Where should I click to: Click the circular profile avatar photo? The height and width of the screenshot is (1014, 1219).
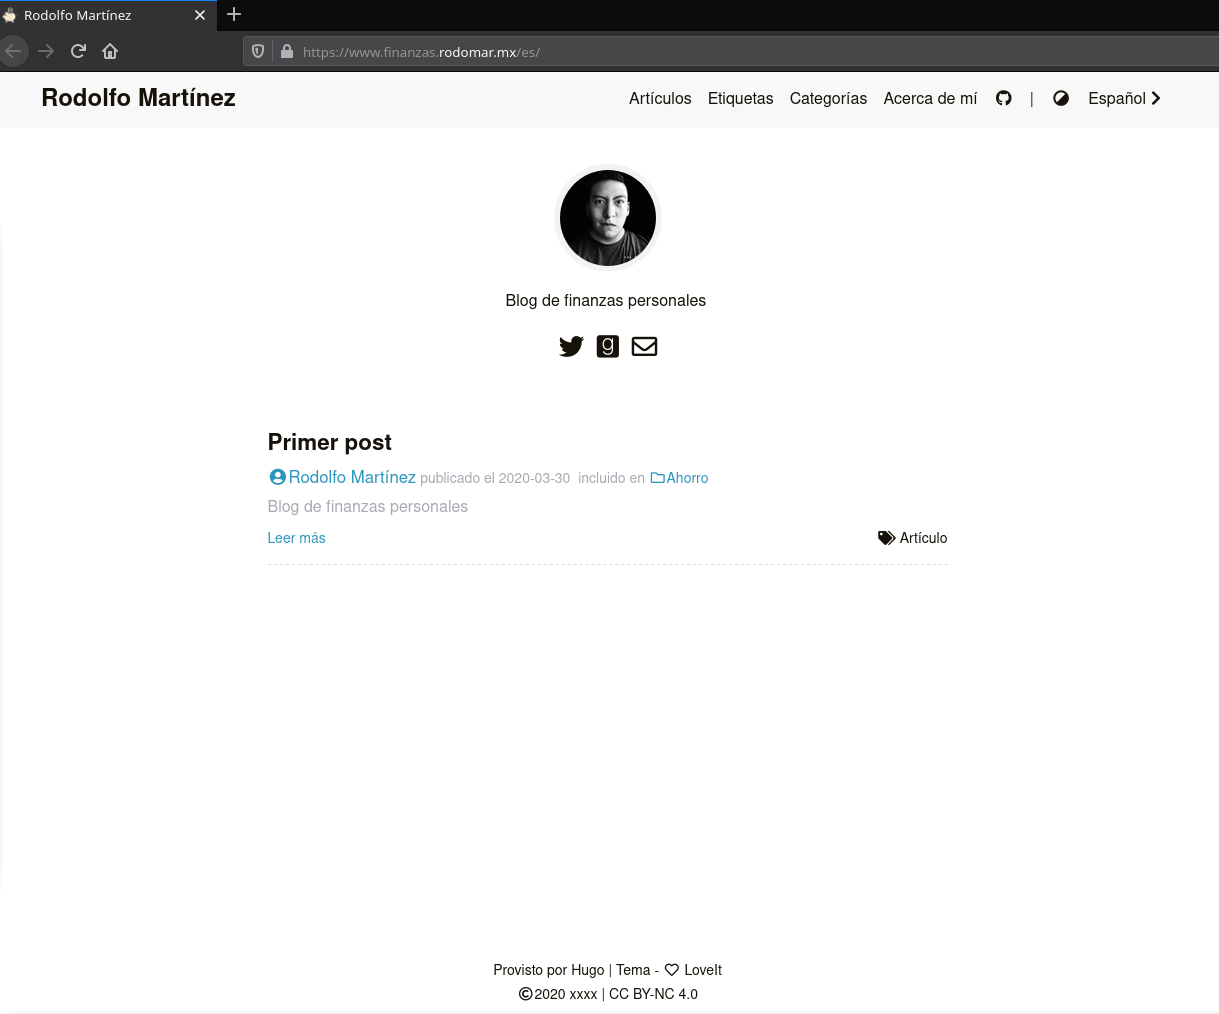coord(608,218)
